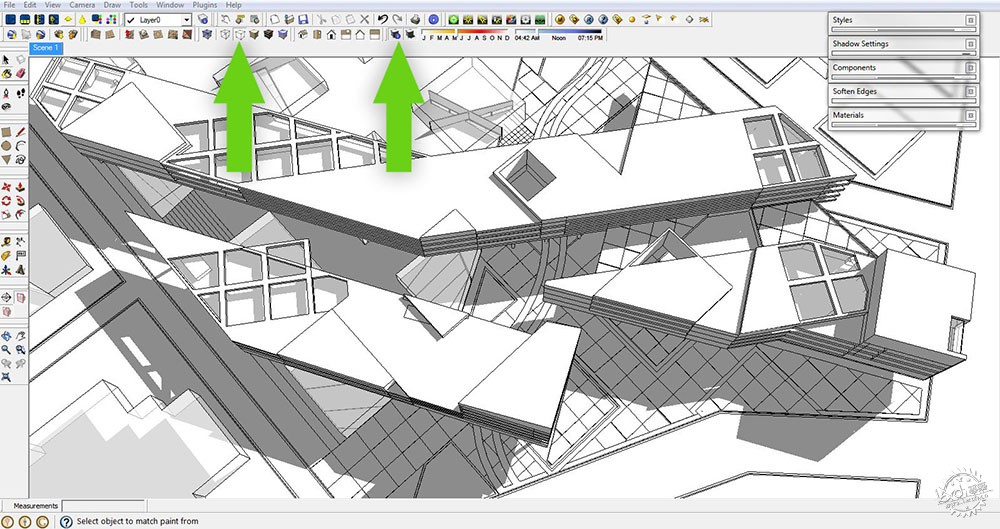1000x529 pixels.
Task: Switch to the Scene 1 tab
Action: (x=46, y=48)
